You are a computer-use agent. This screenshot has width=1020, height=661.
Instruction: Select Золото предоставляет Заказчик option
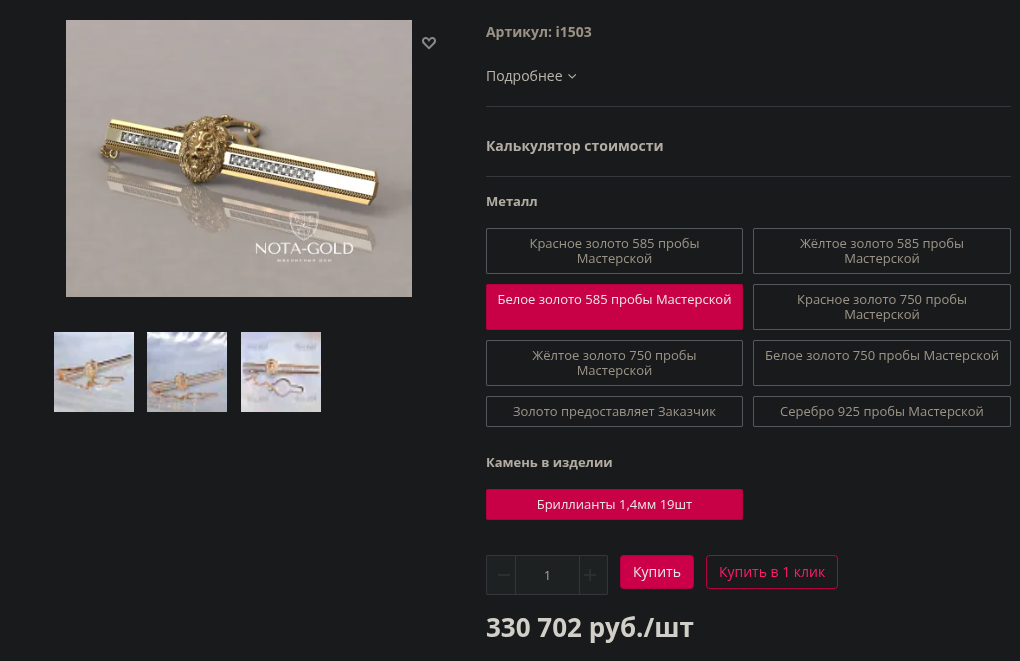[x=614, y=412]
